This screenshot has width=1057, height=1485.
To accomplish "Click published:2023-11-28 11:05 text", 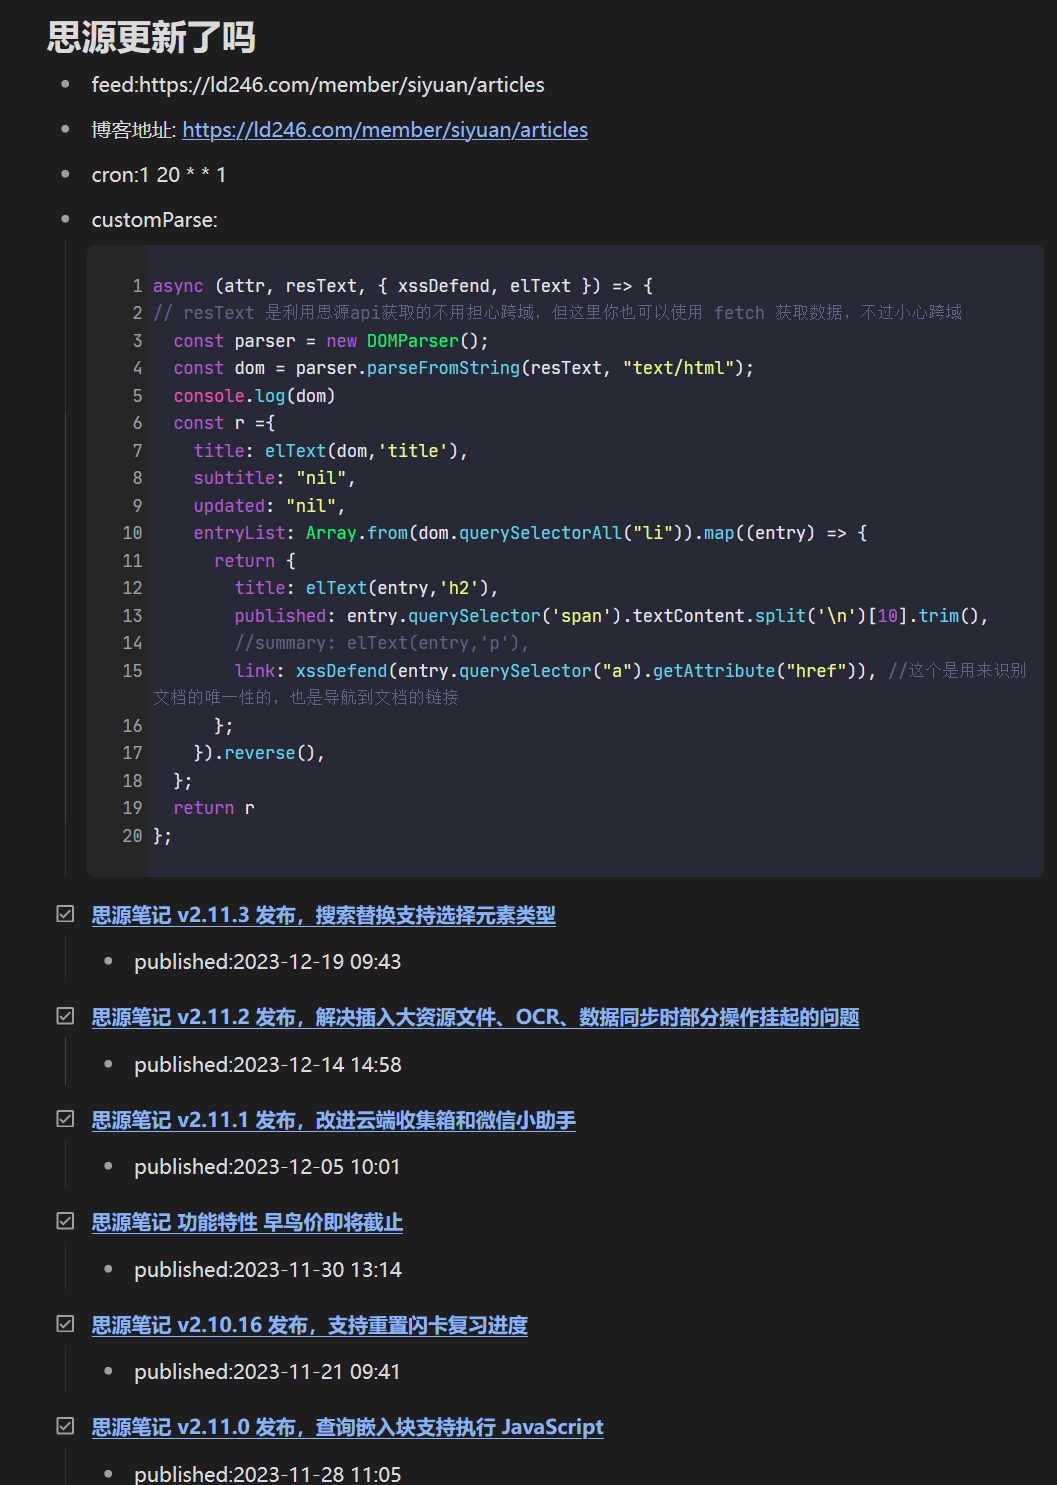I will click(267, 1474).
